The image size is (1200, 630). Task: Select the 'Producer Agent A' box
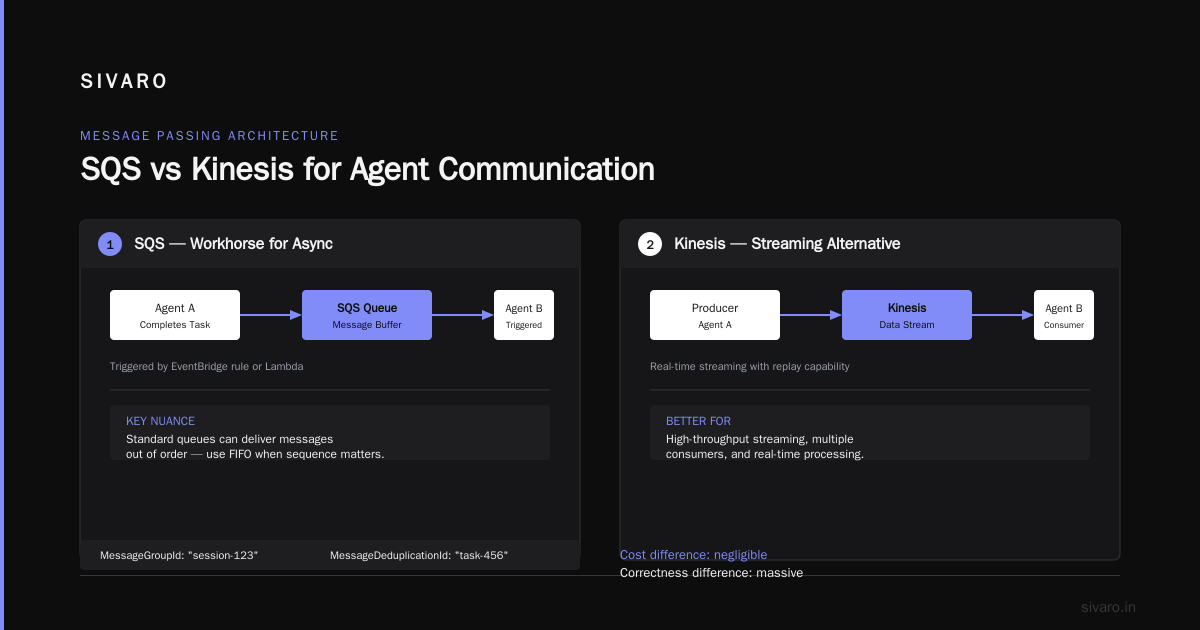click(x=715, y=315)
